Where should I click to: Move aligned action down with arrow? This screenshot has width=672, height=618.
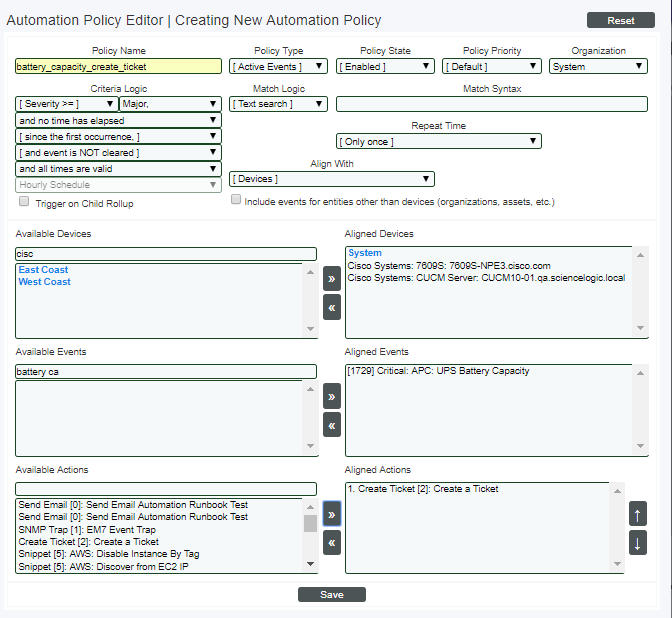click(x=638, y=543)
